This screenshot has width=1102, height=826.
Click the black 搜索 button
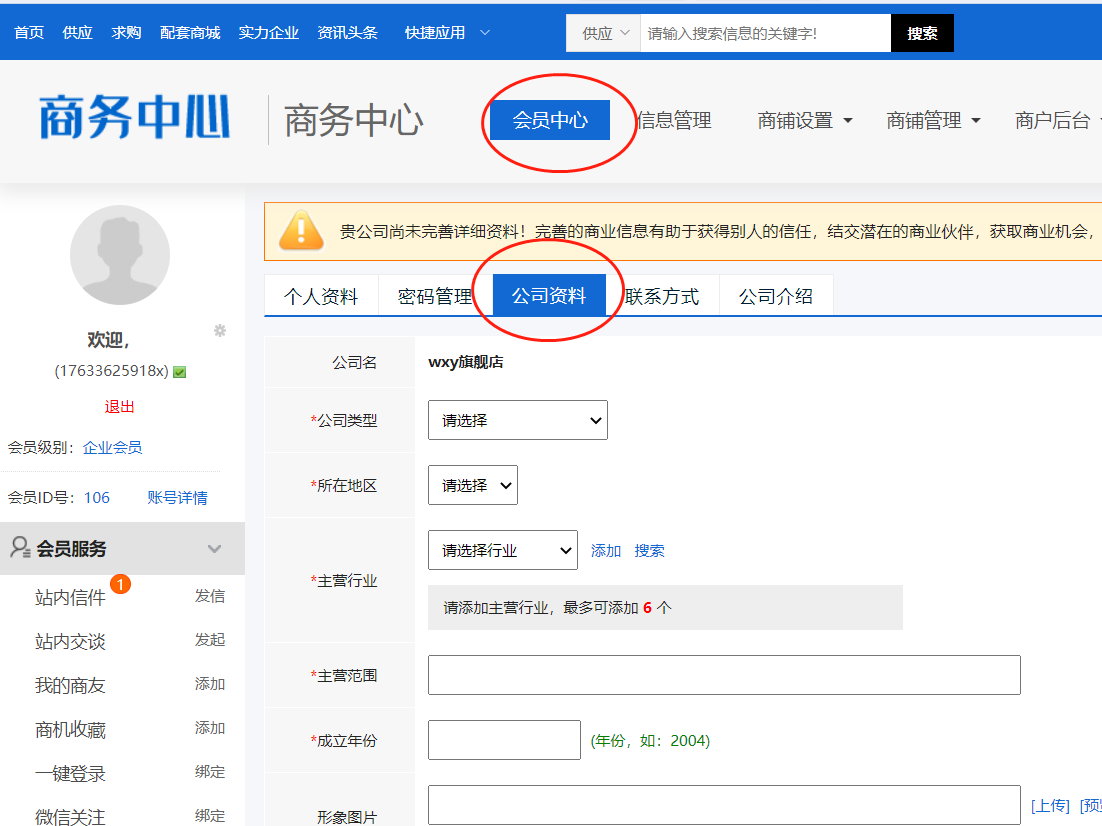click(x=922, y=33)
